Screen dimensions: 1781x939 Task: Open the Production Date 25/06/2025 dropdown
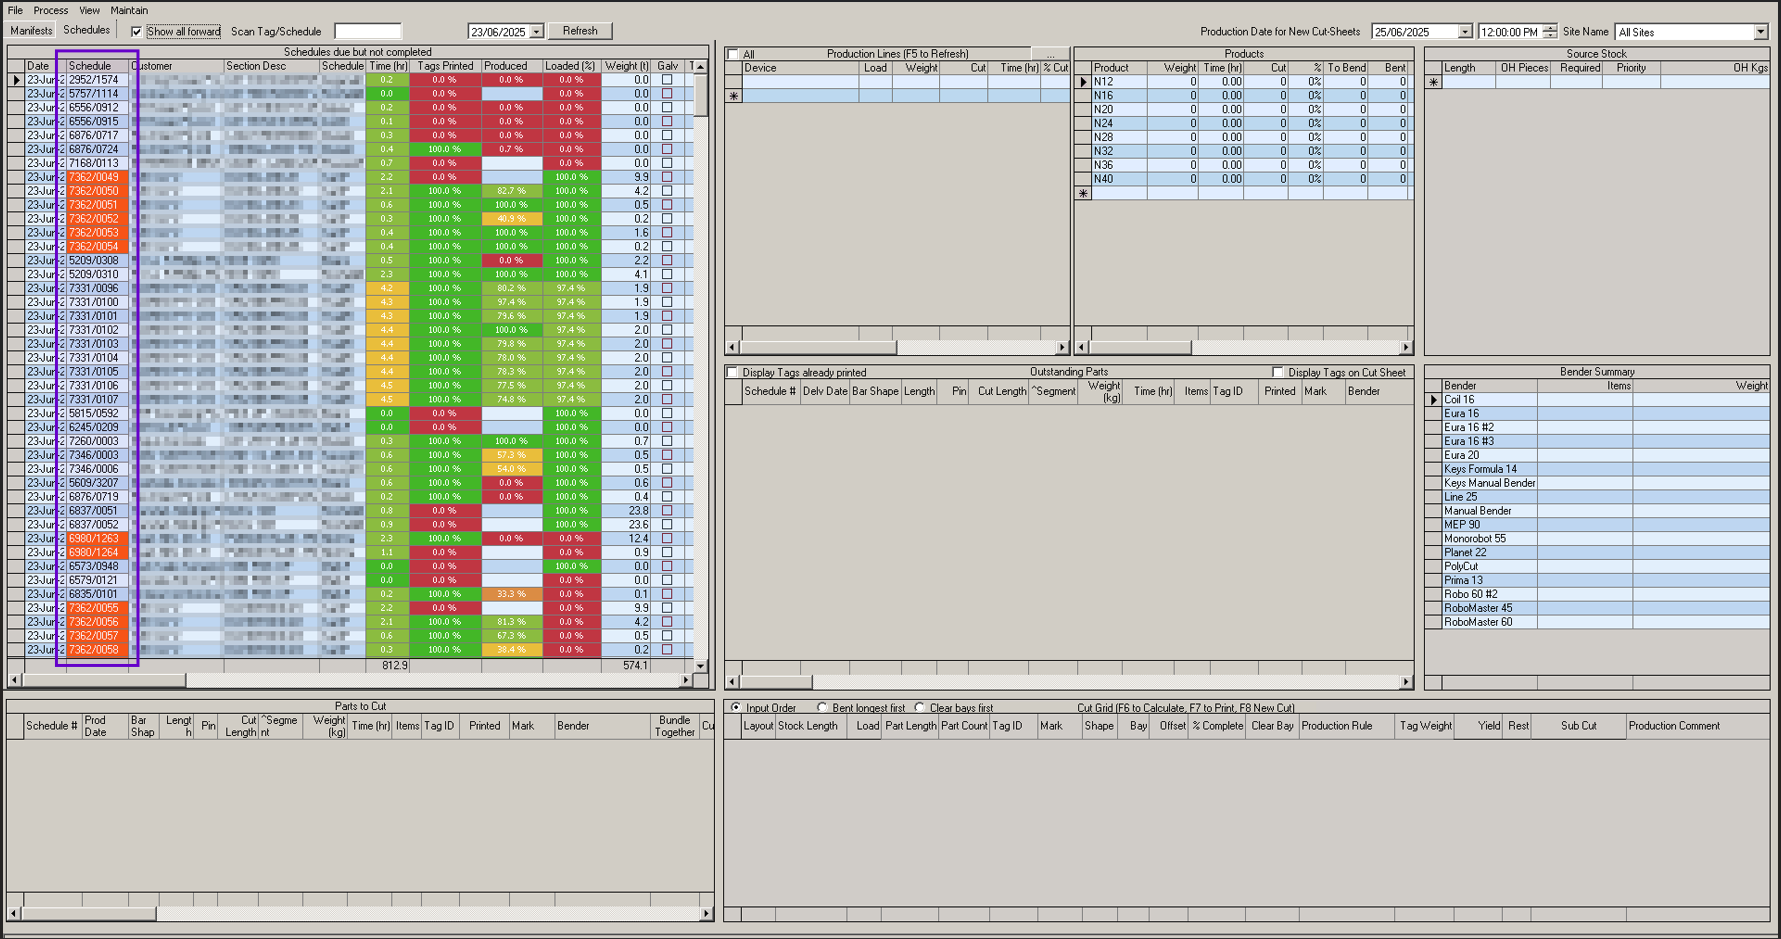(1465, 32)
